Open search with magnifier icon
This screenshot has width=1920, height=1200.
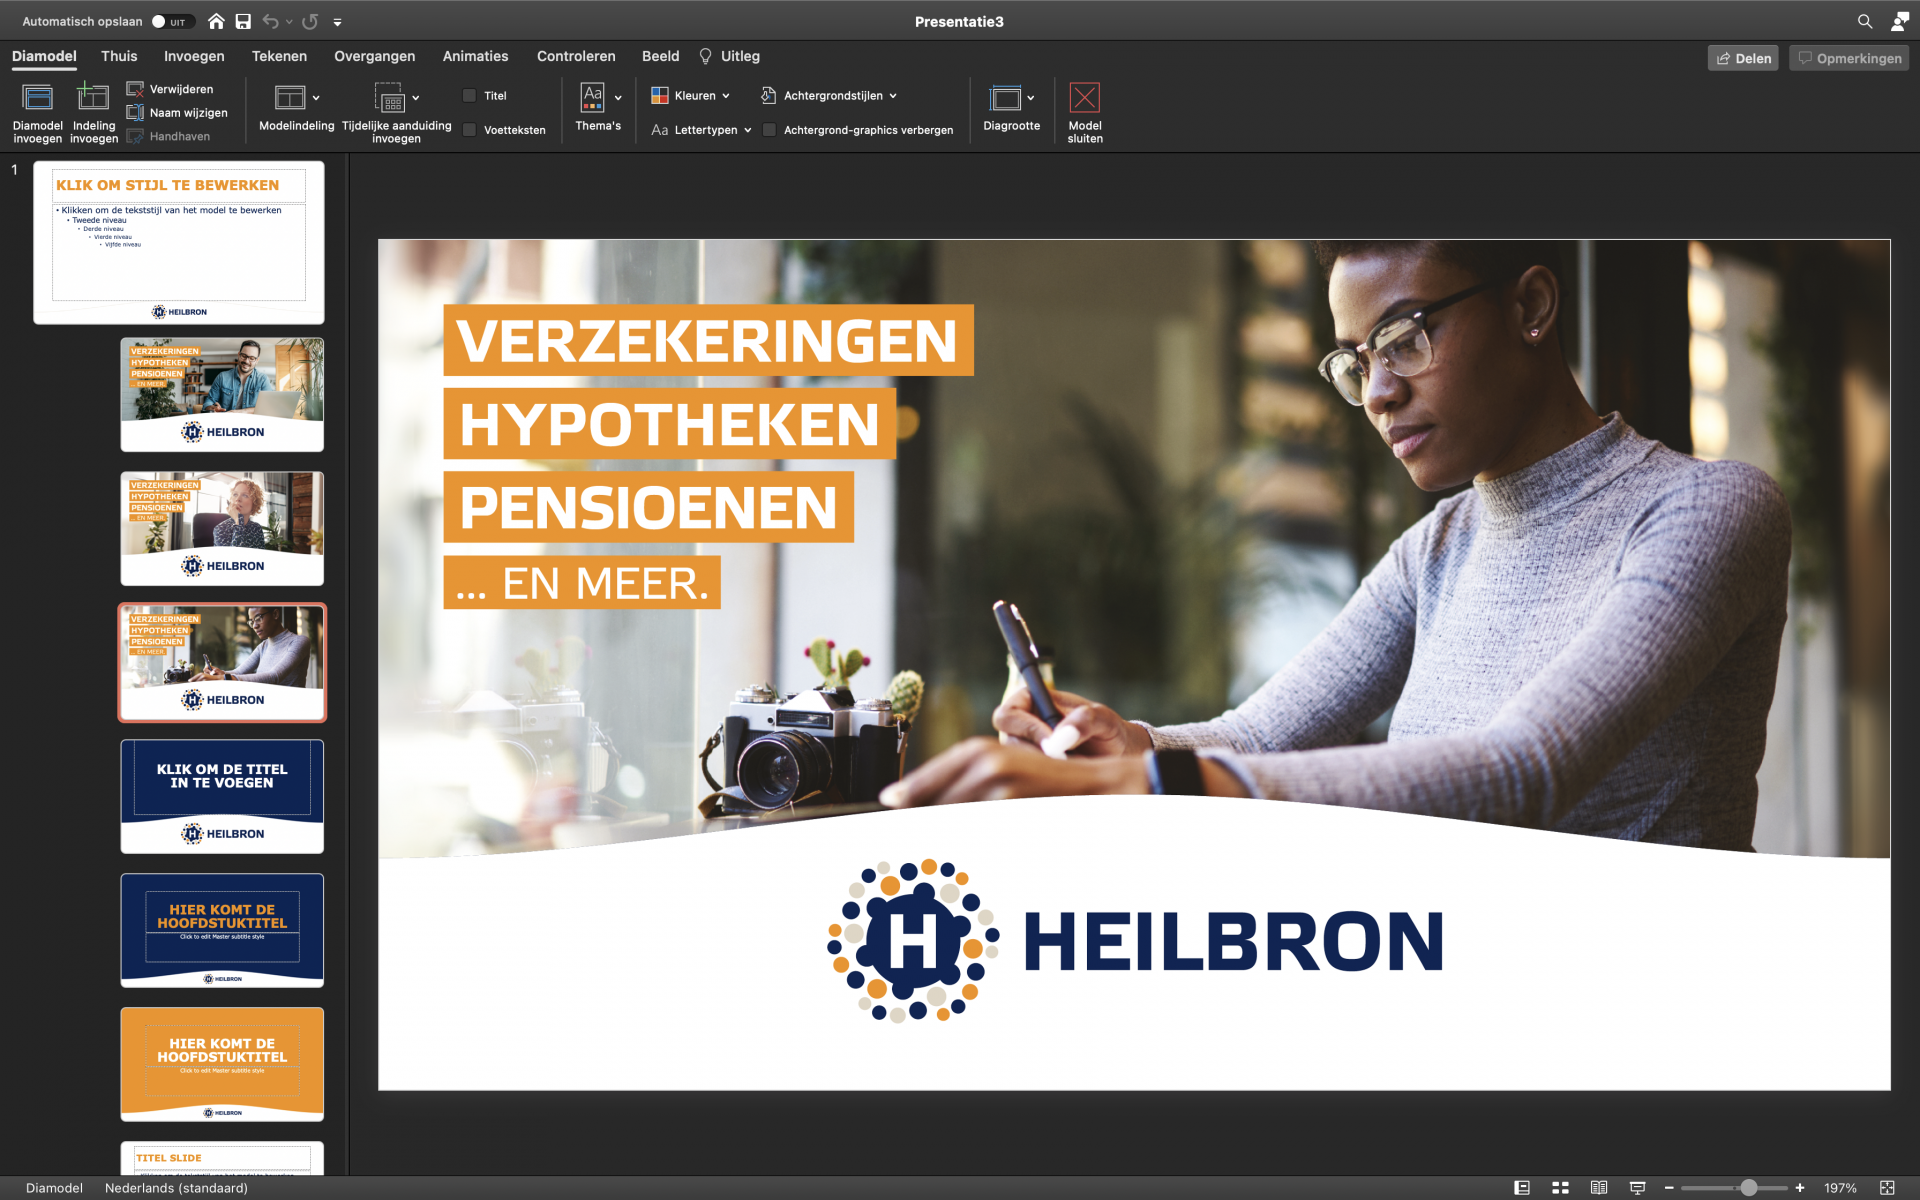click(x=1864, y=21)
